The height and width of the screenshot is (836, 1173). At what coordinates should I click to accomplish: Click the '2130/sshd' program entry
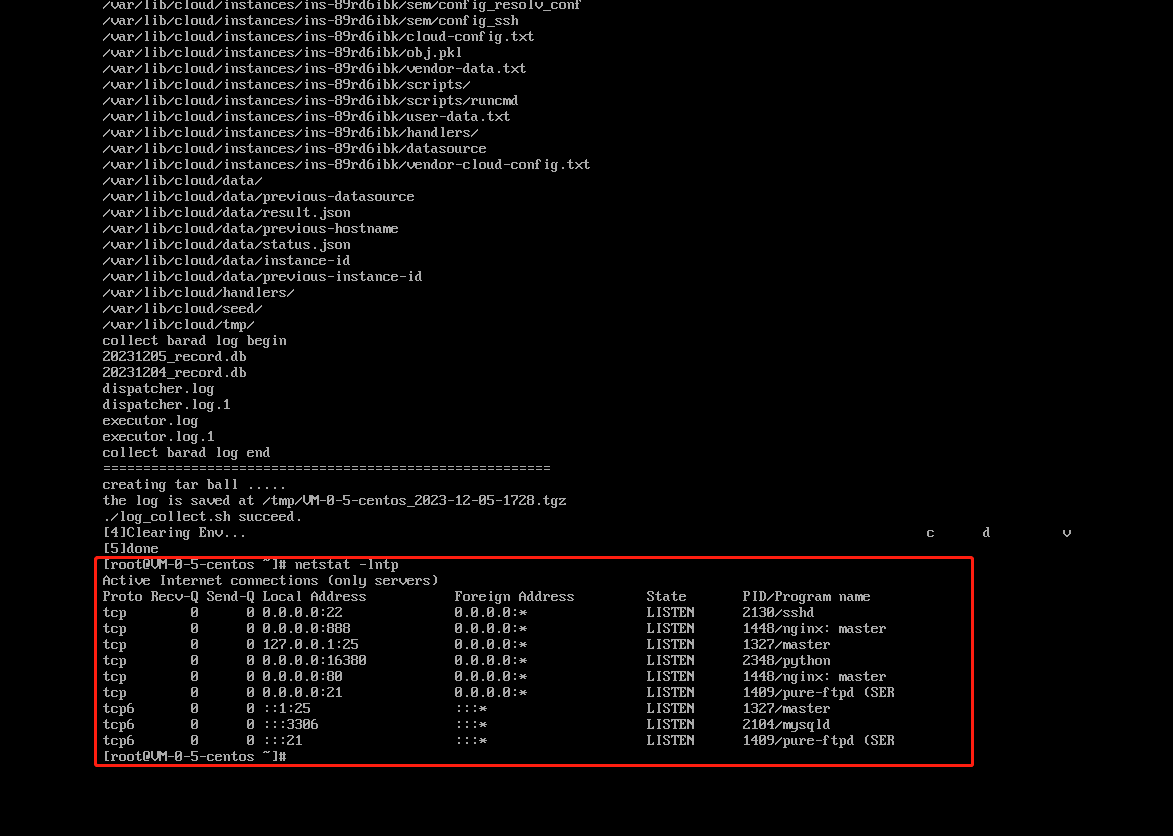click(778, 612)
